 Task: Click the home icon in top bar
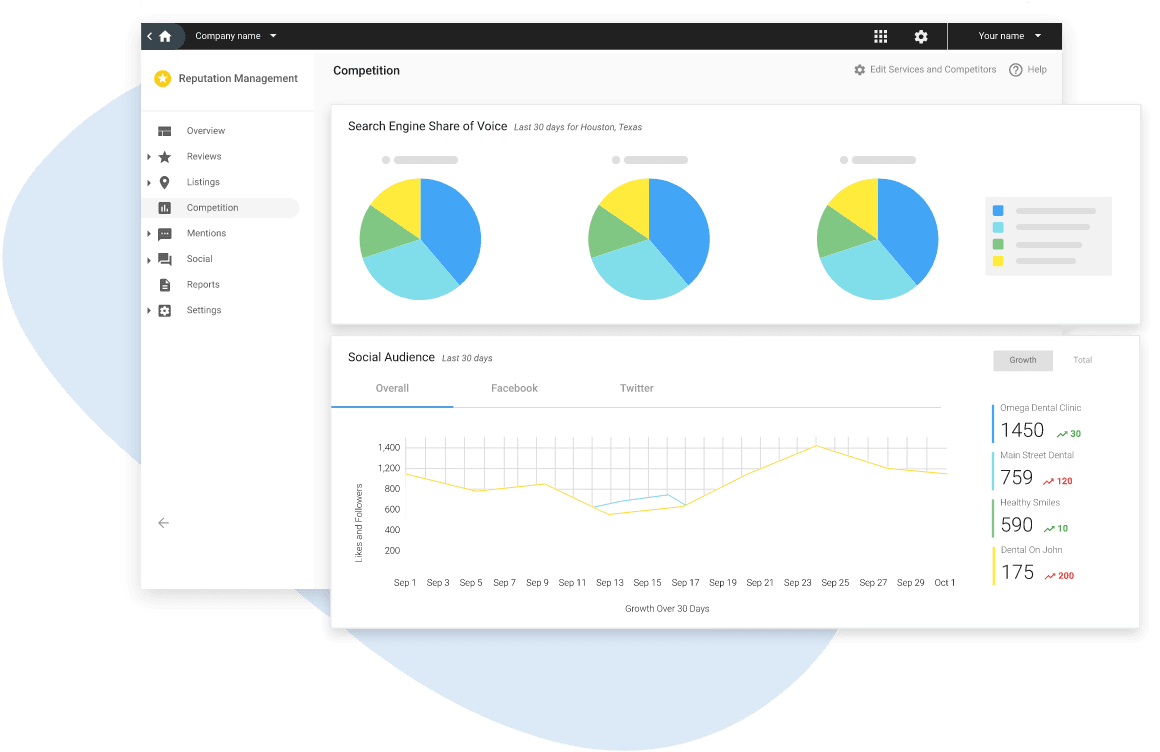tap(165, 36)
